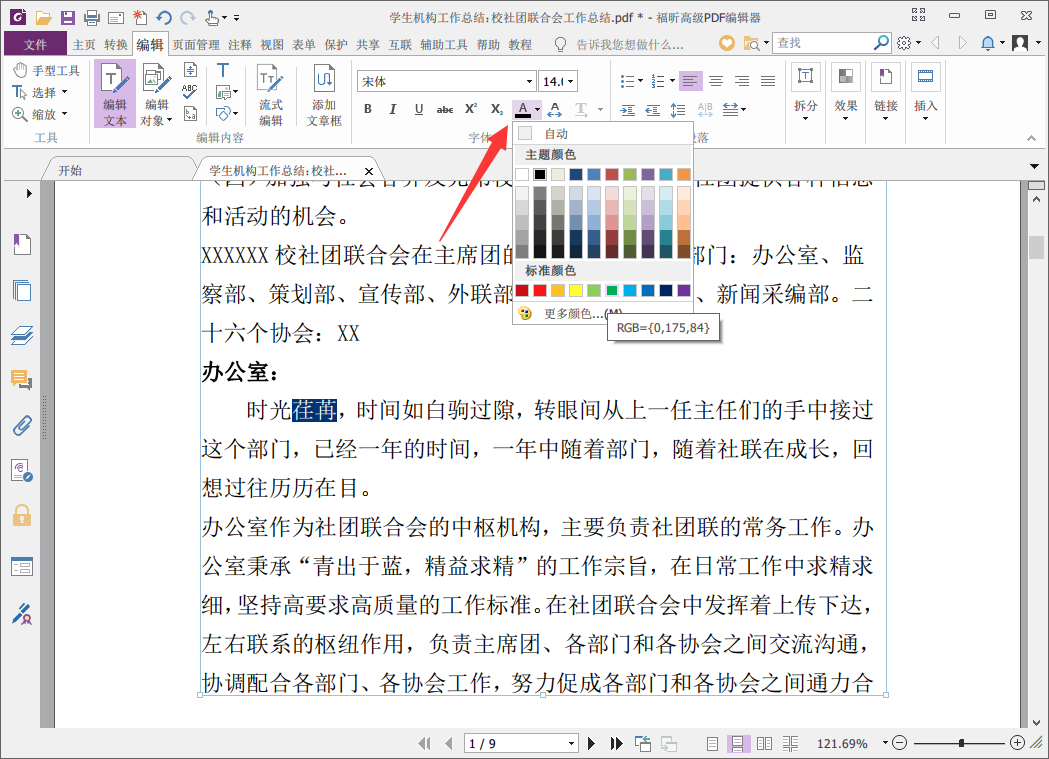Toggle bold formatting

[368, 109]
